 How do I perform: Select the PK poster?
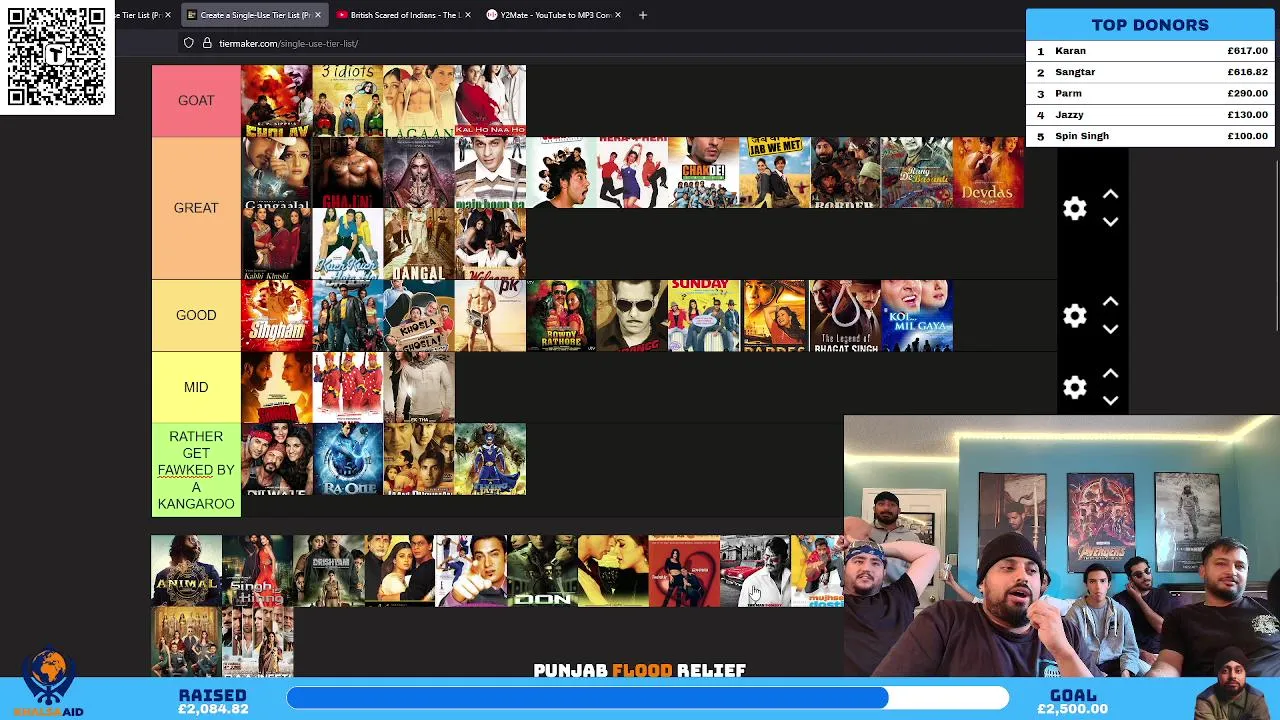(490, 315)
